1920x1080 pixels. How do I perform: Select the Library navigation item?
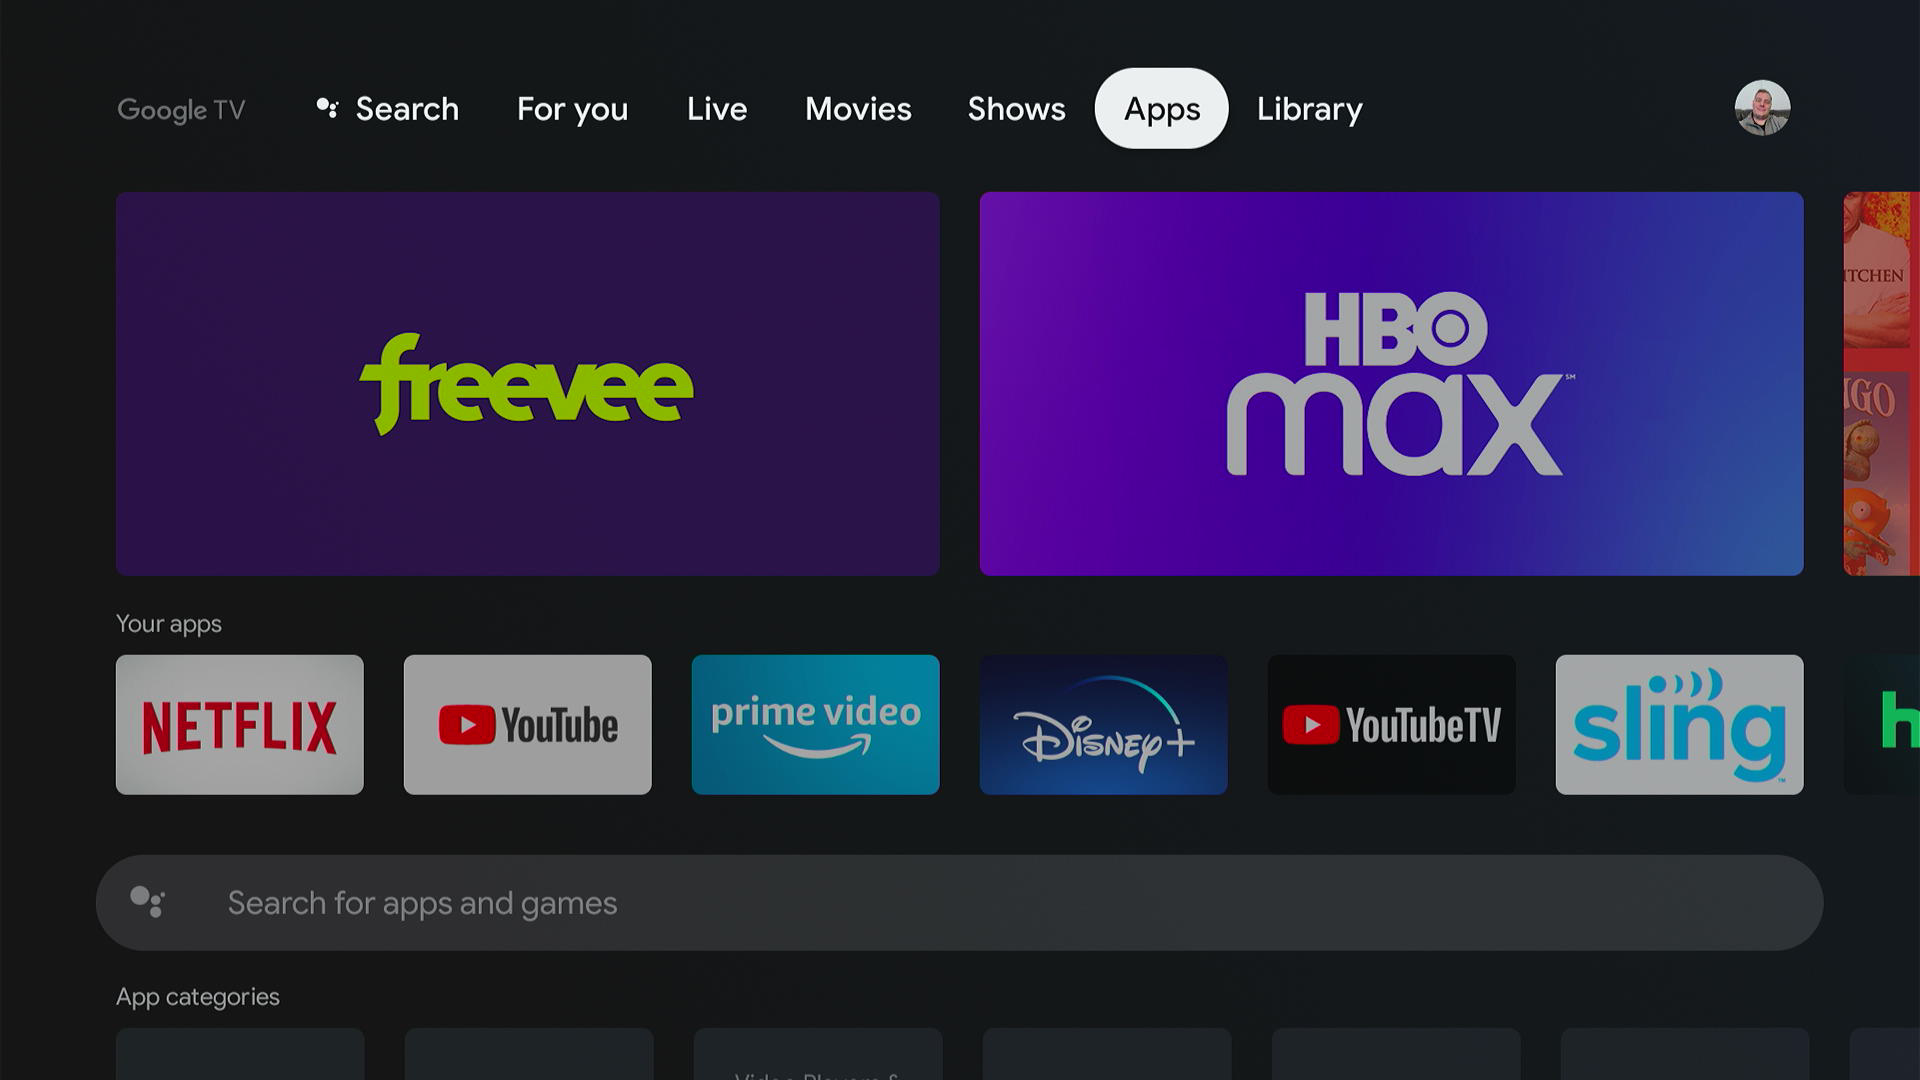pyautogui.click(x=1309, y=107)
